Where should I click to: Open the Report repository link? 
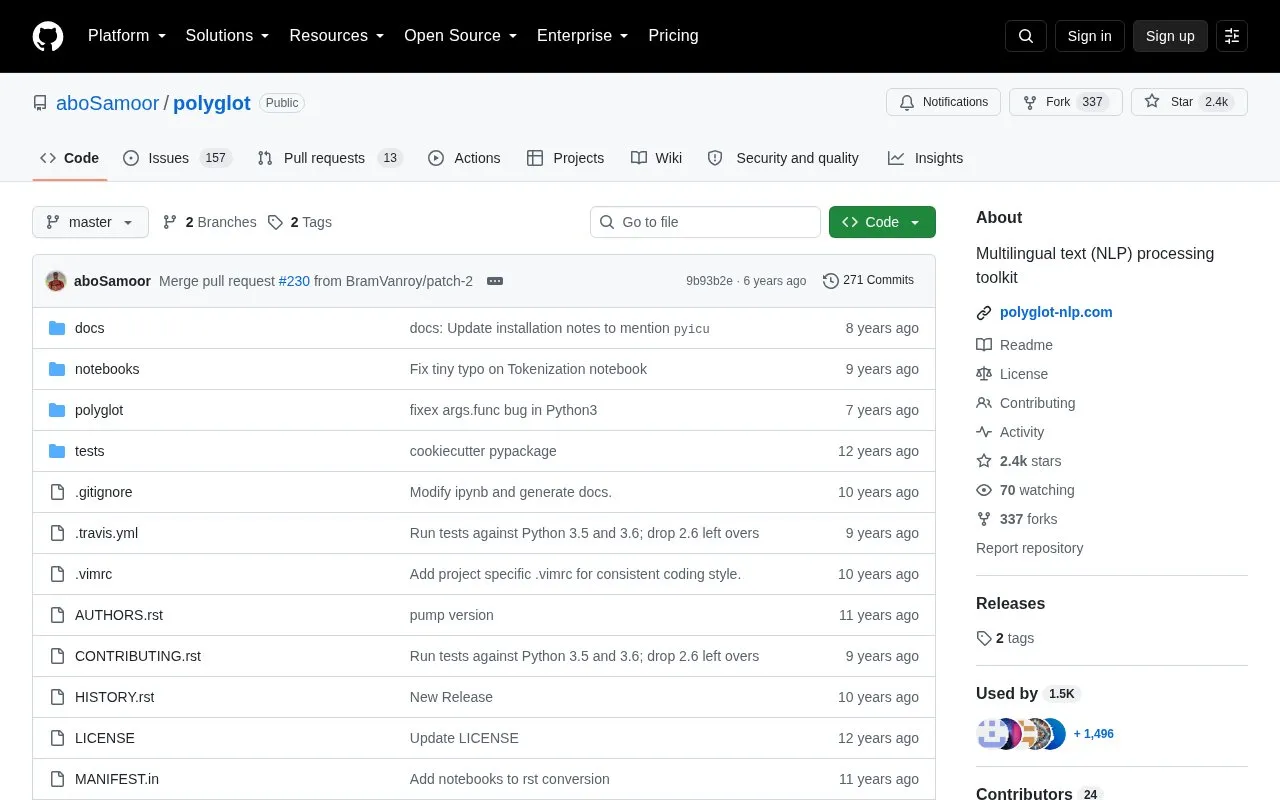[x=1029, y=548]
